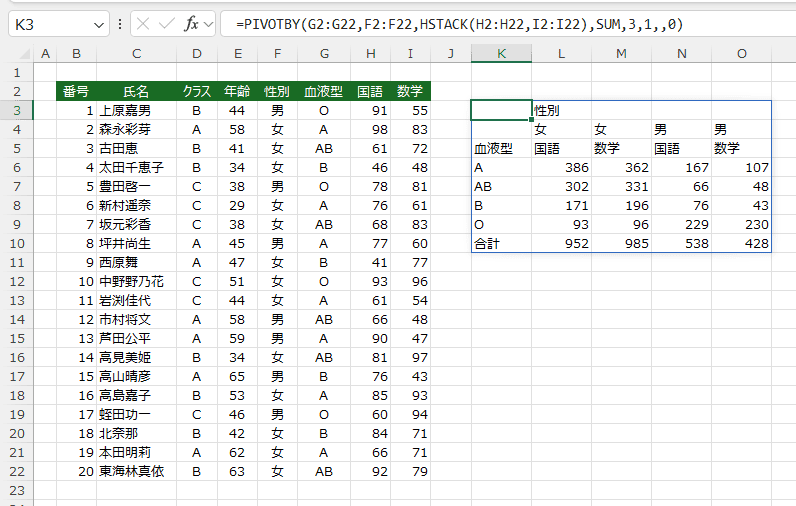Screen dimensions: 796x506
Task: Click the pivot value 229
Action: point(682,224)
